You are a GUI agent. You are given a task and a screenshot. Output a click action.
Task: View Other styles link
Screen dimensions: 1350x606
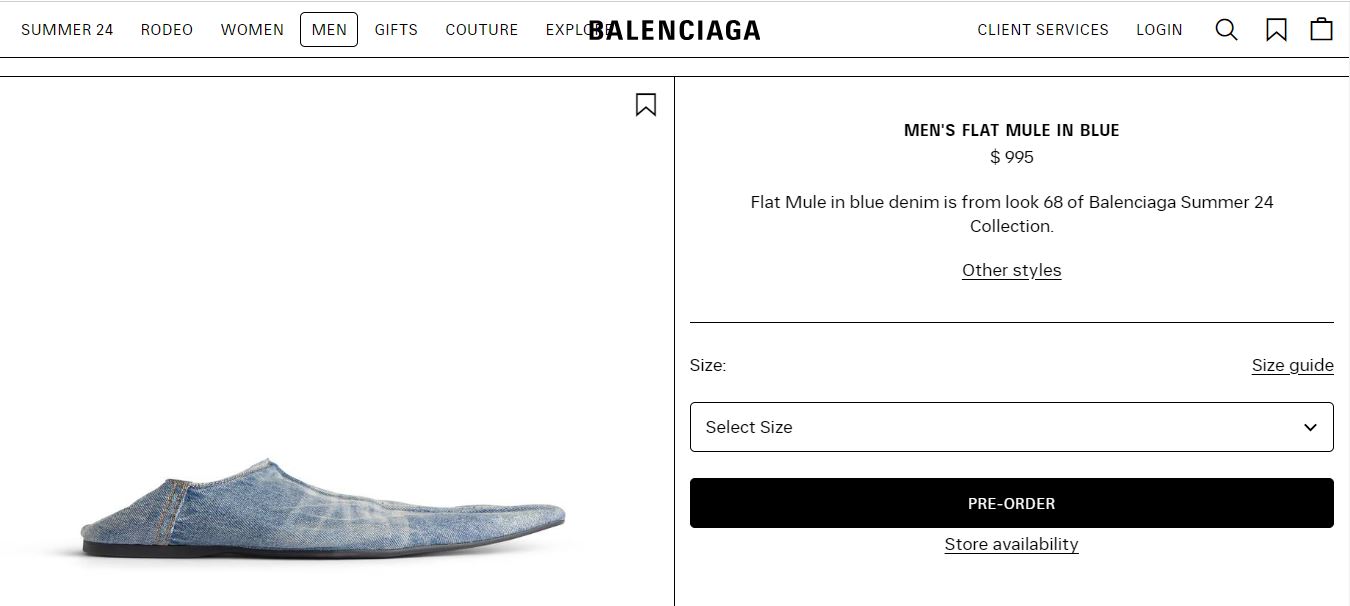[1011, 270]
